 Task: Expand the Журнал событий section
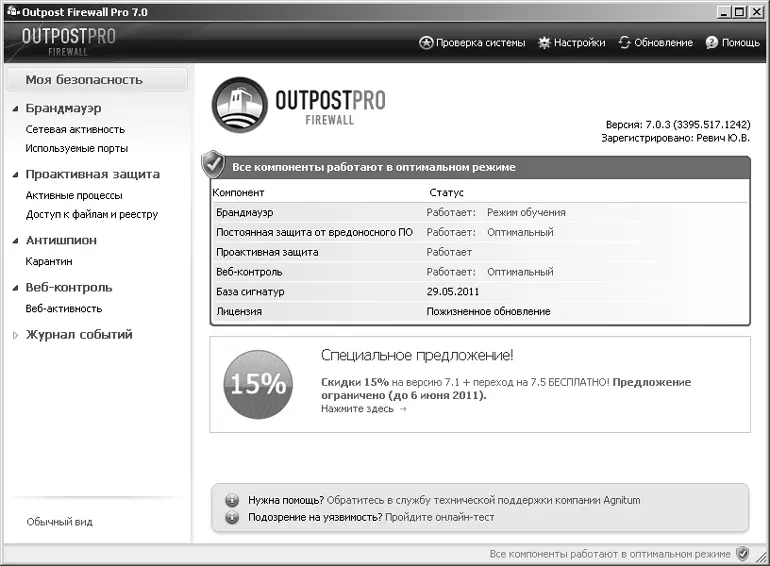[15, 335]
